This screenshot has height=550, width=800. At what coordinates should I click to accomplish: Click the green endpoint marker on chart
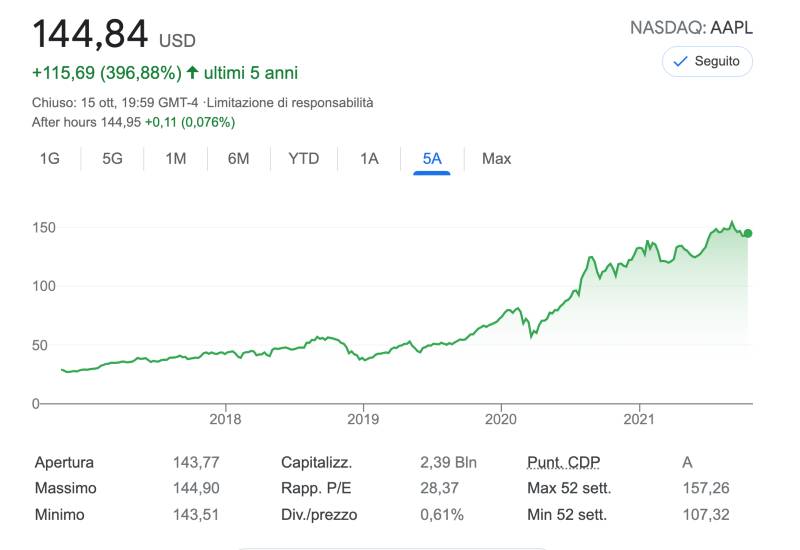[x=747, y=233]
